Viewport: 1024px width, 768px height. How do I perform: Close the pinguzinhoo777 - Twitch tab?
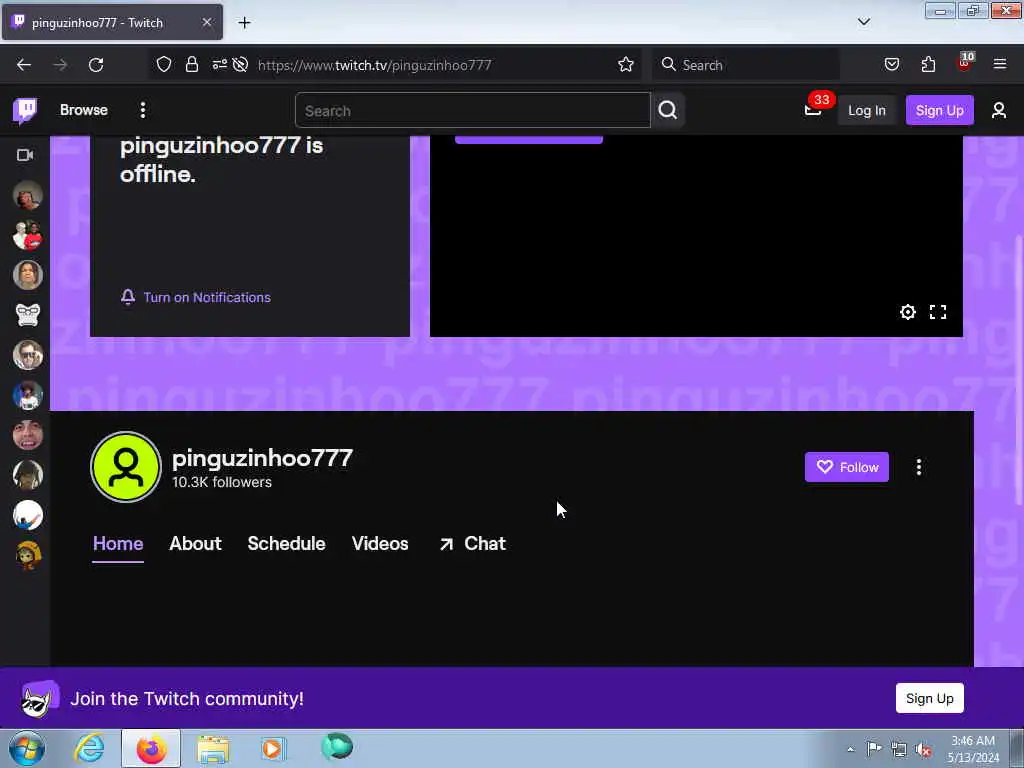[x=206, y=22]
